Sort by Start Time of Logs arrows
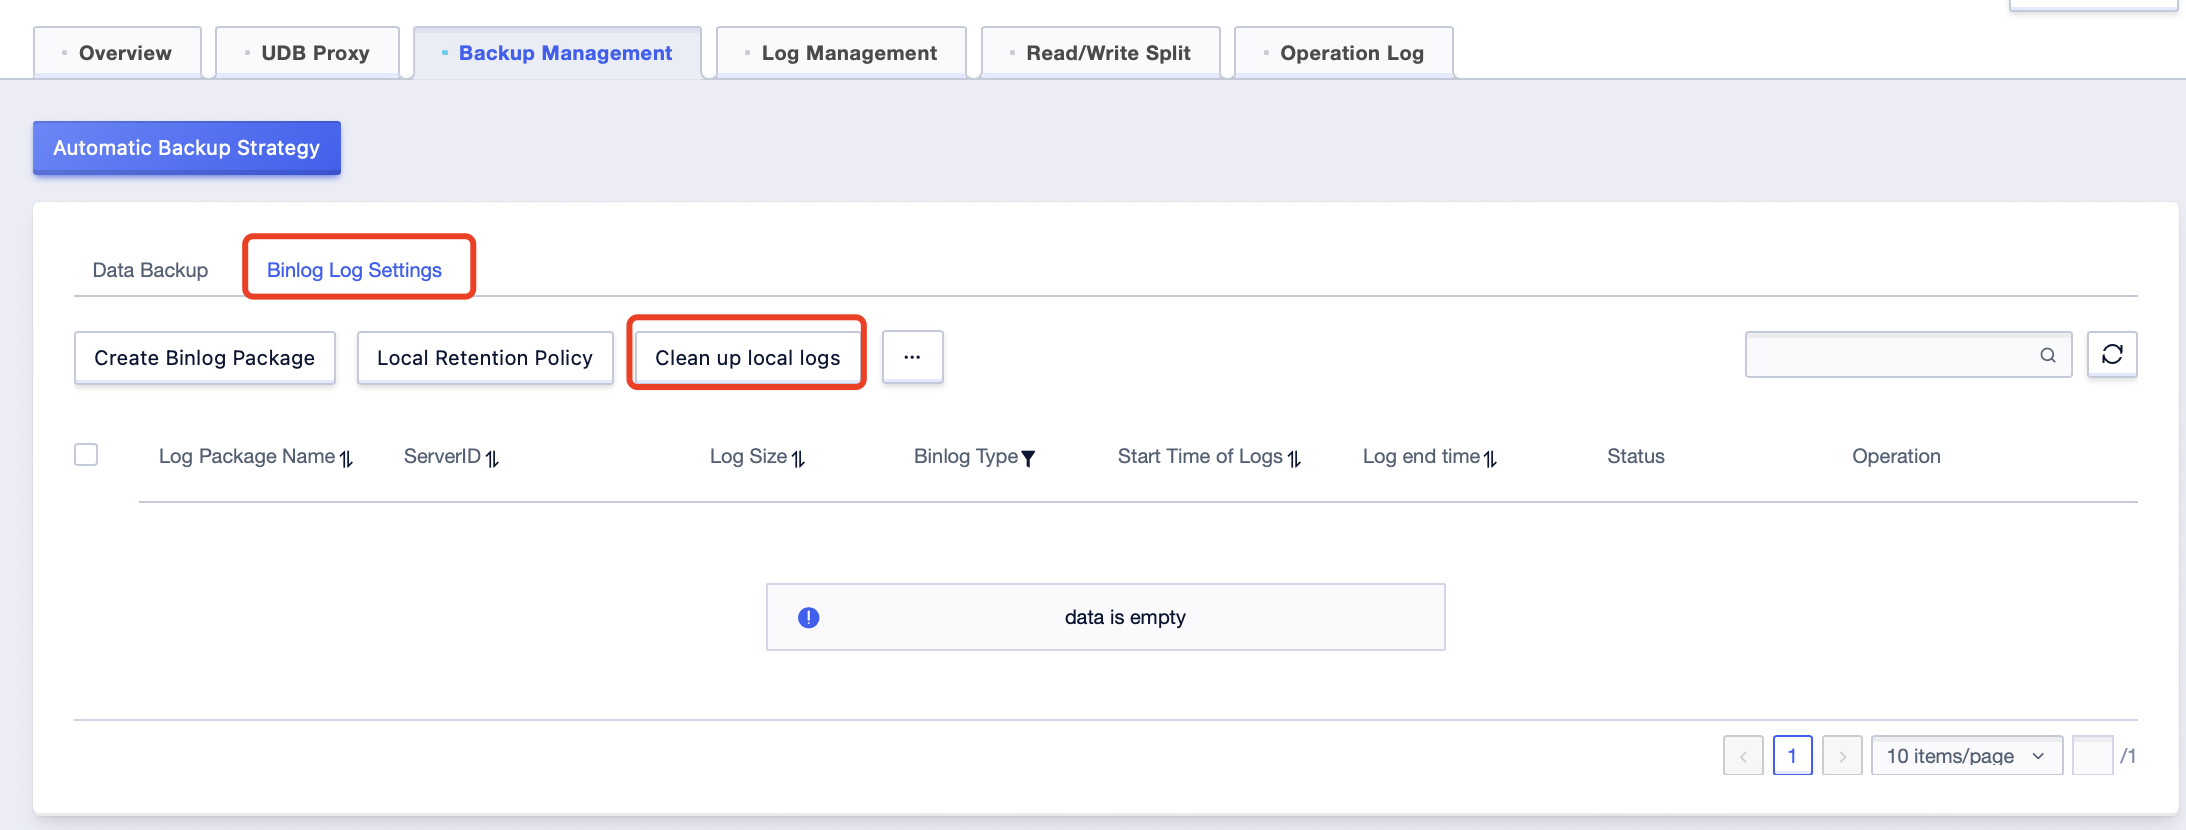 coord(1294,458)
